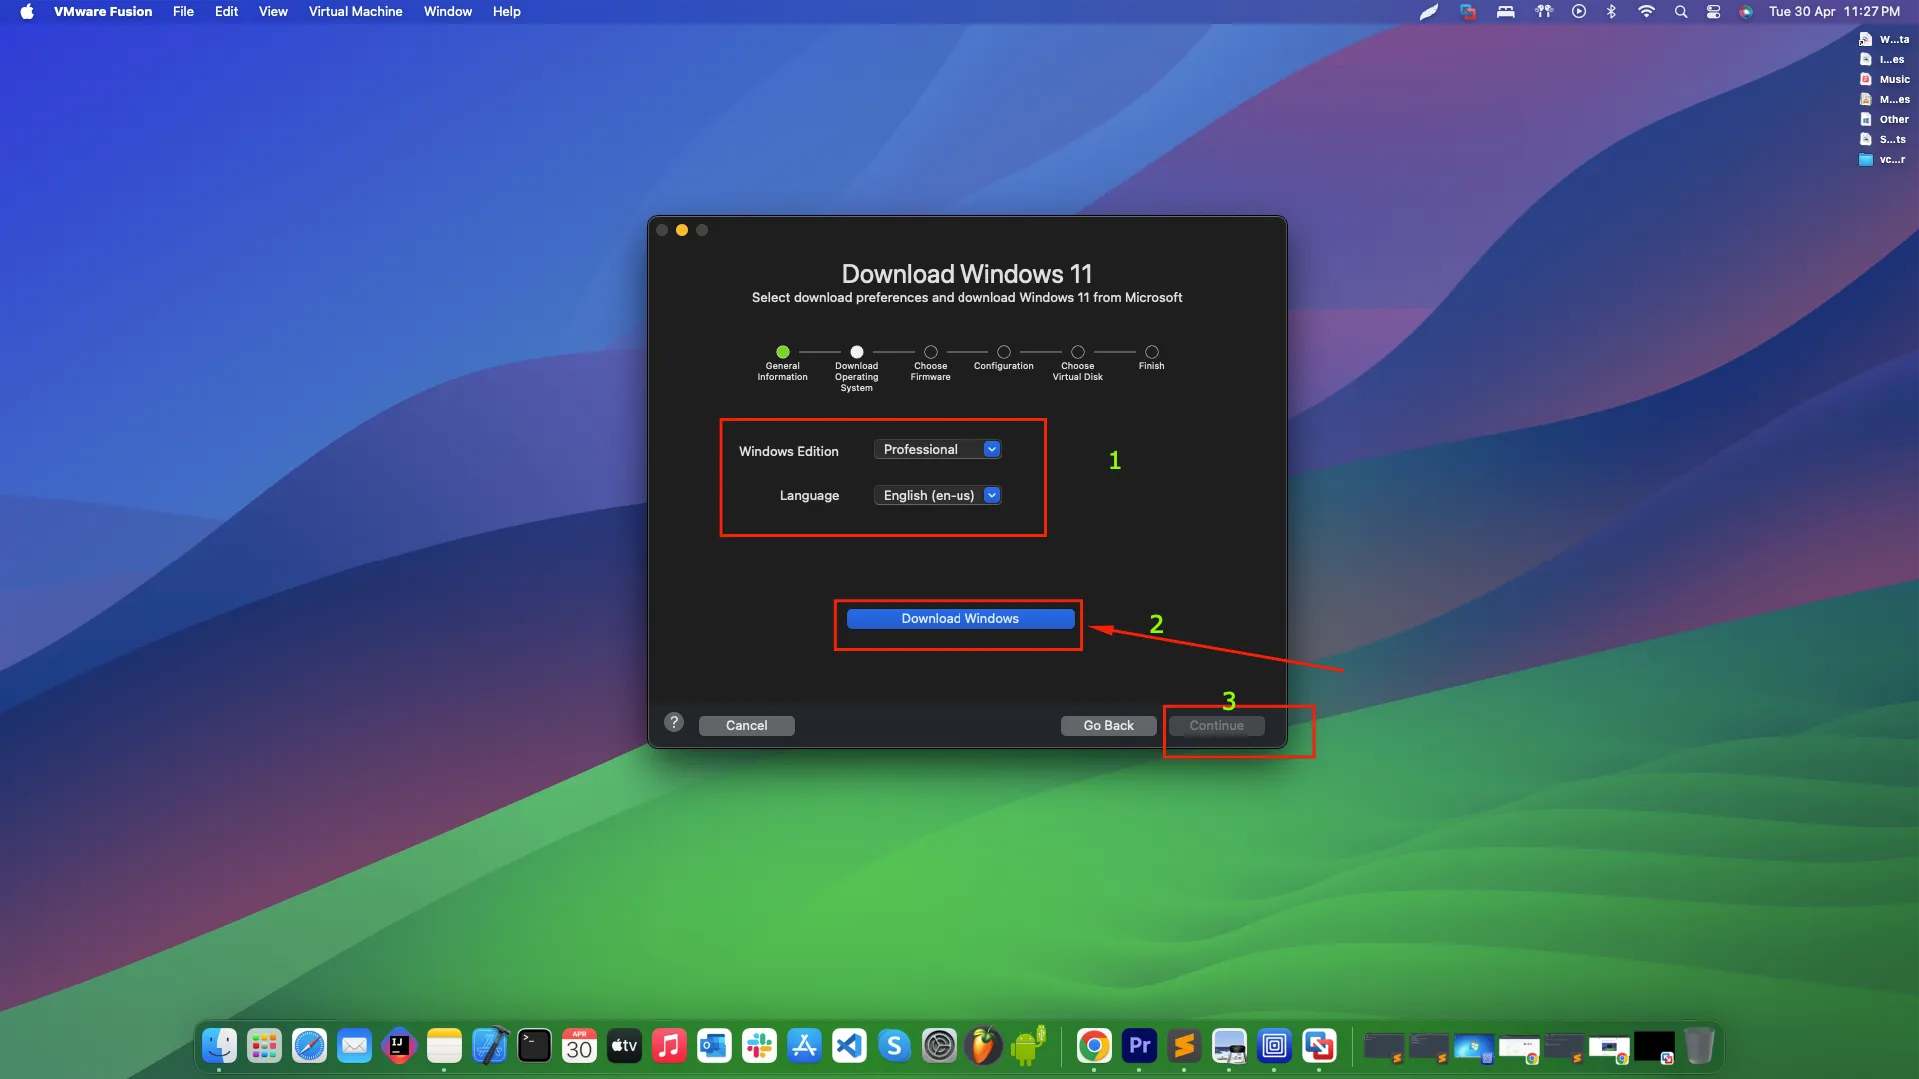Open Outlook from the Dock
This screenshot has height=1079, width=1919.
pyautogui.click(x=714, y=1046)
